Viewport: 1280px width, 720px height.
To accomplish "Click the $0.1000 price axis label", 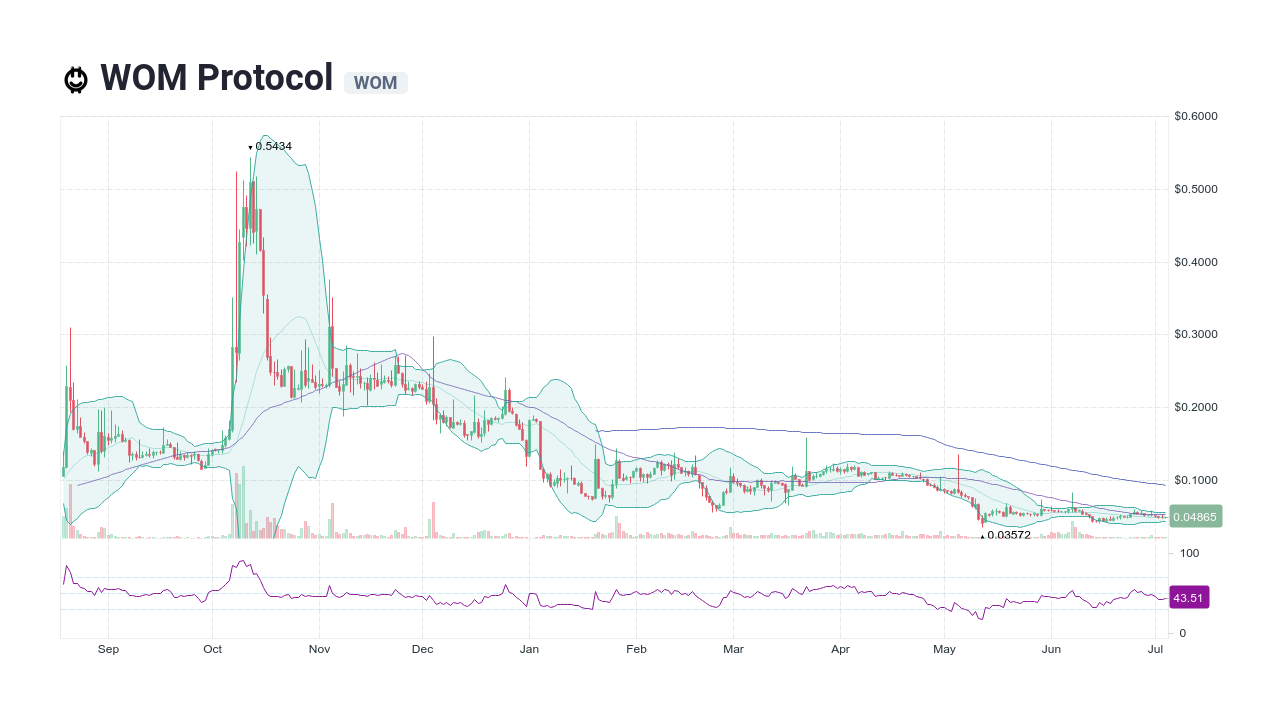I will coord(1196,480).
